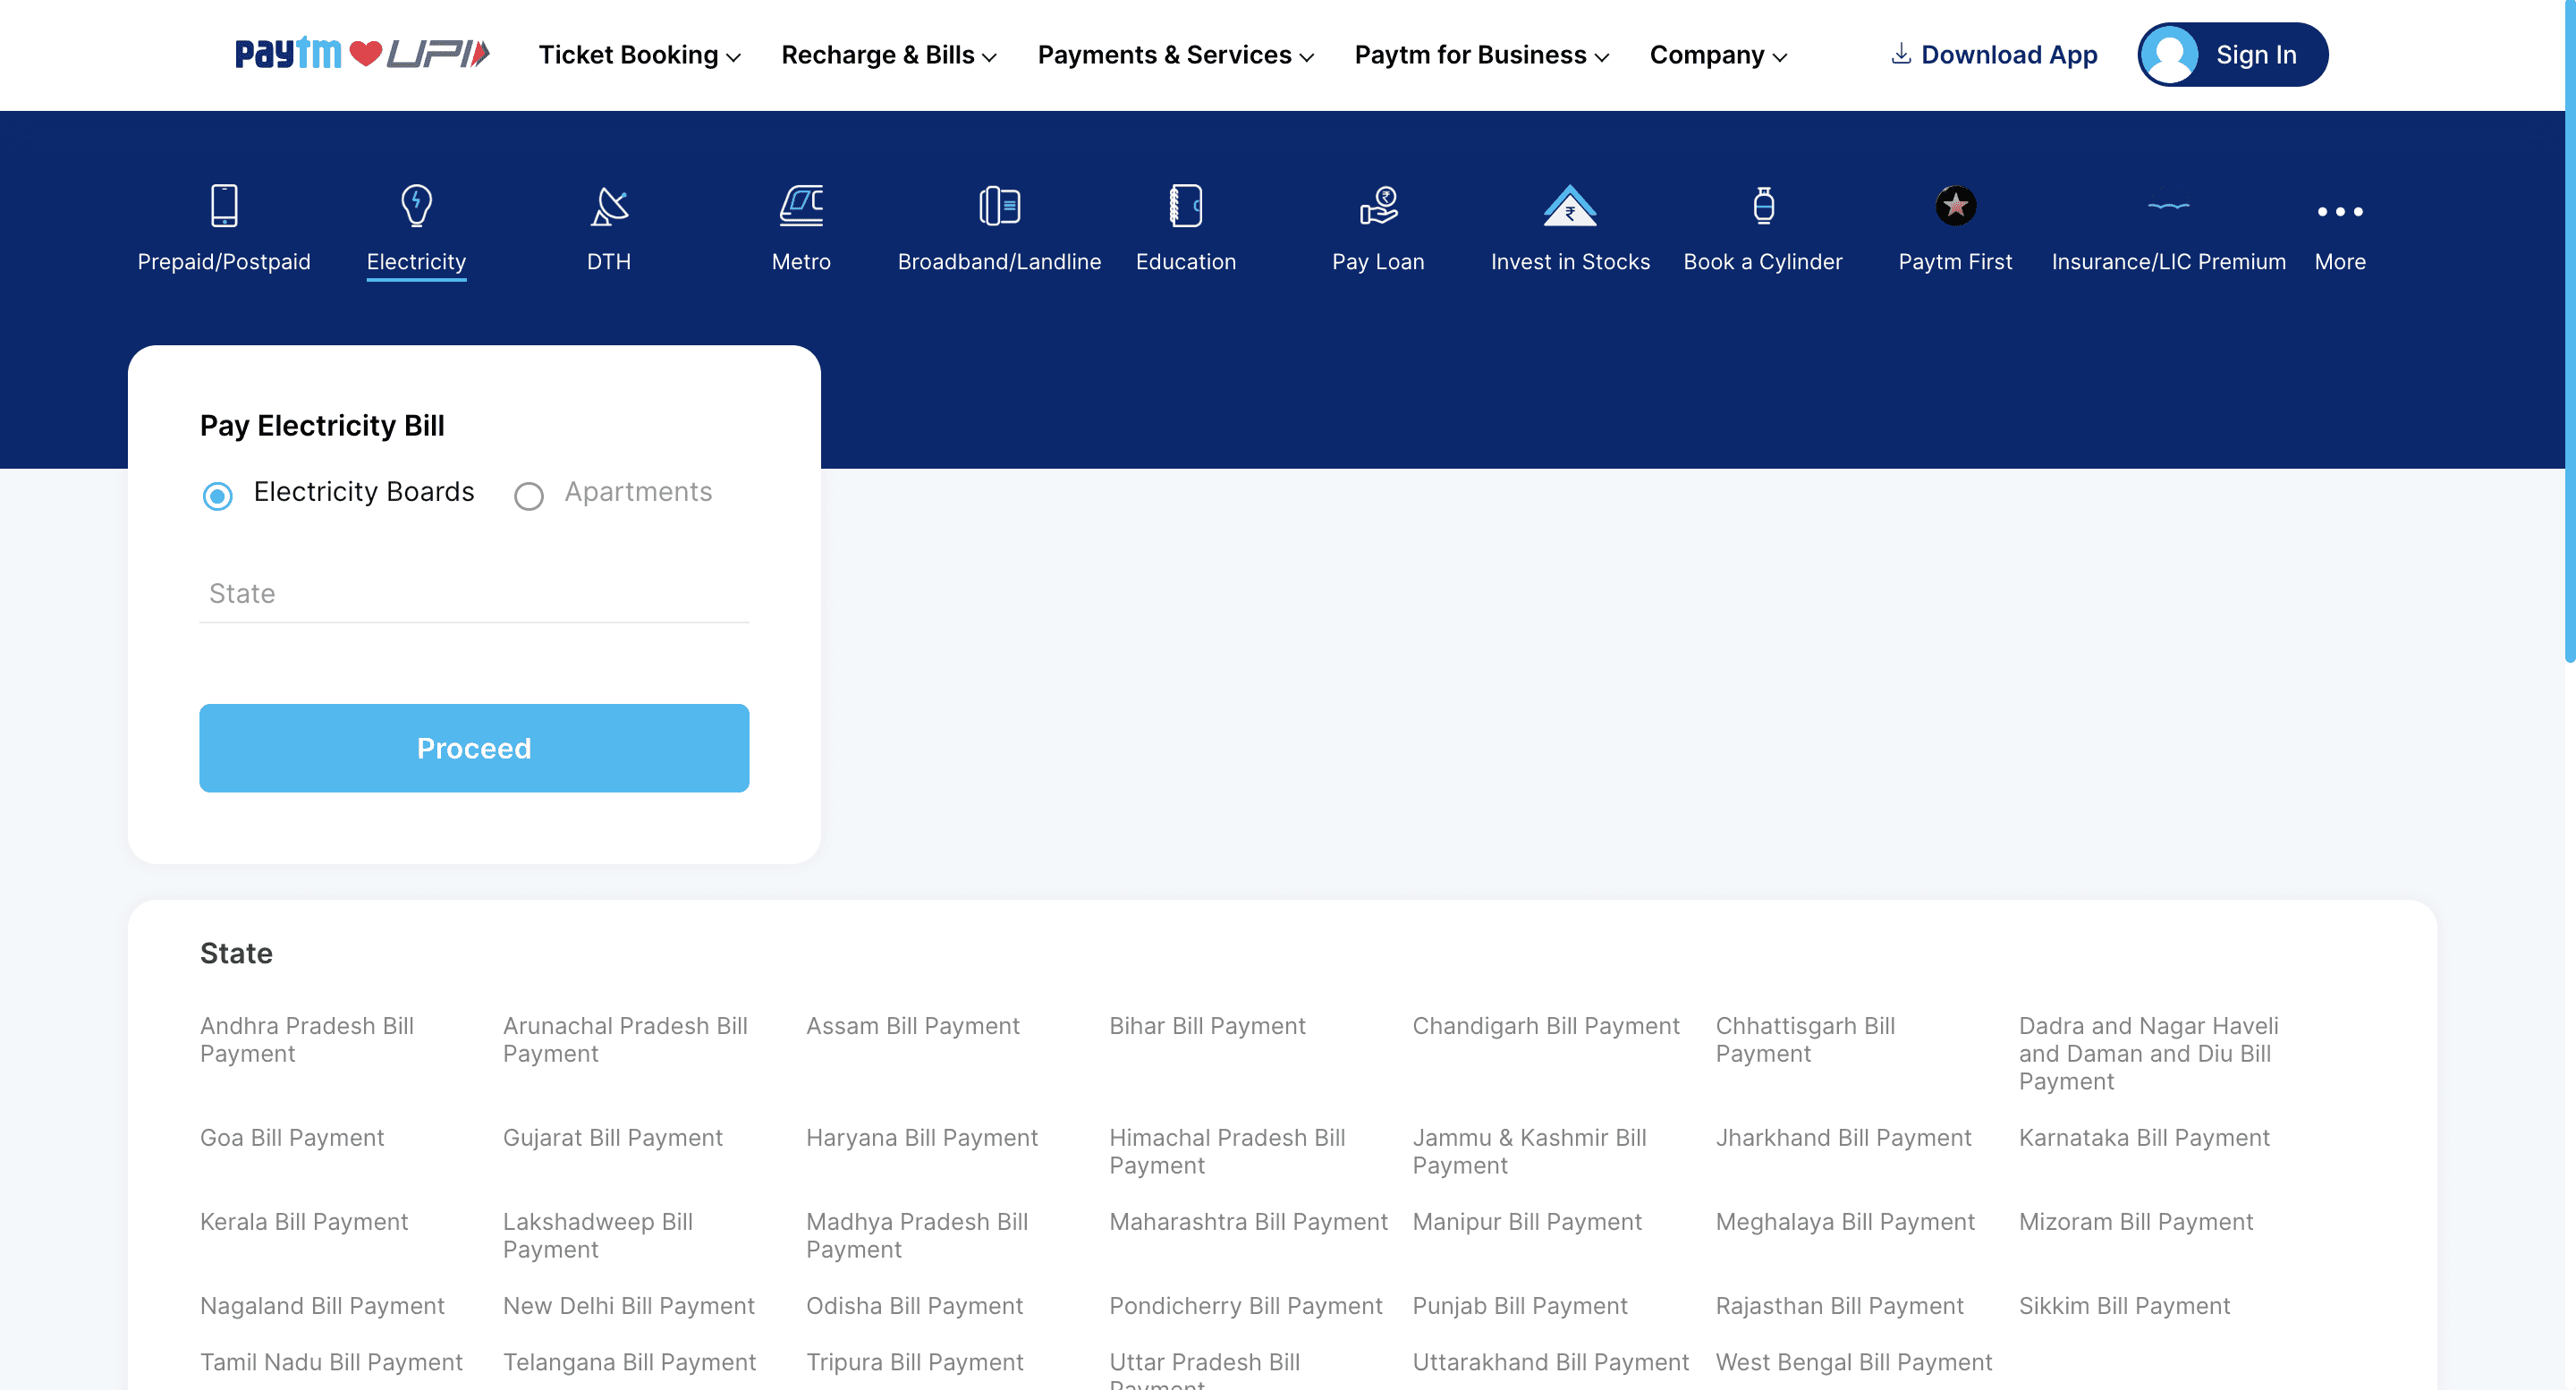Open the Payments & Services dropdown
2576x1390 pixels.
[1176, 55]
